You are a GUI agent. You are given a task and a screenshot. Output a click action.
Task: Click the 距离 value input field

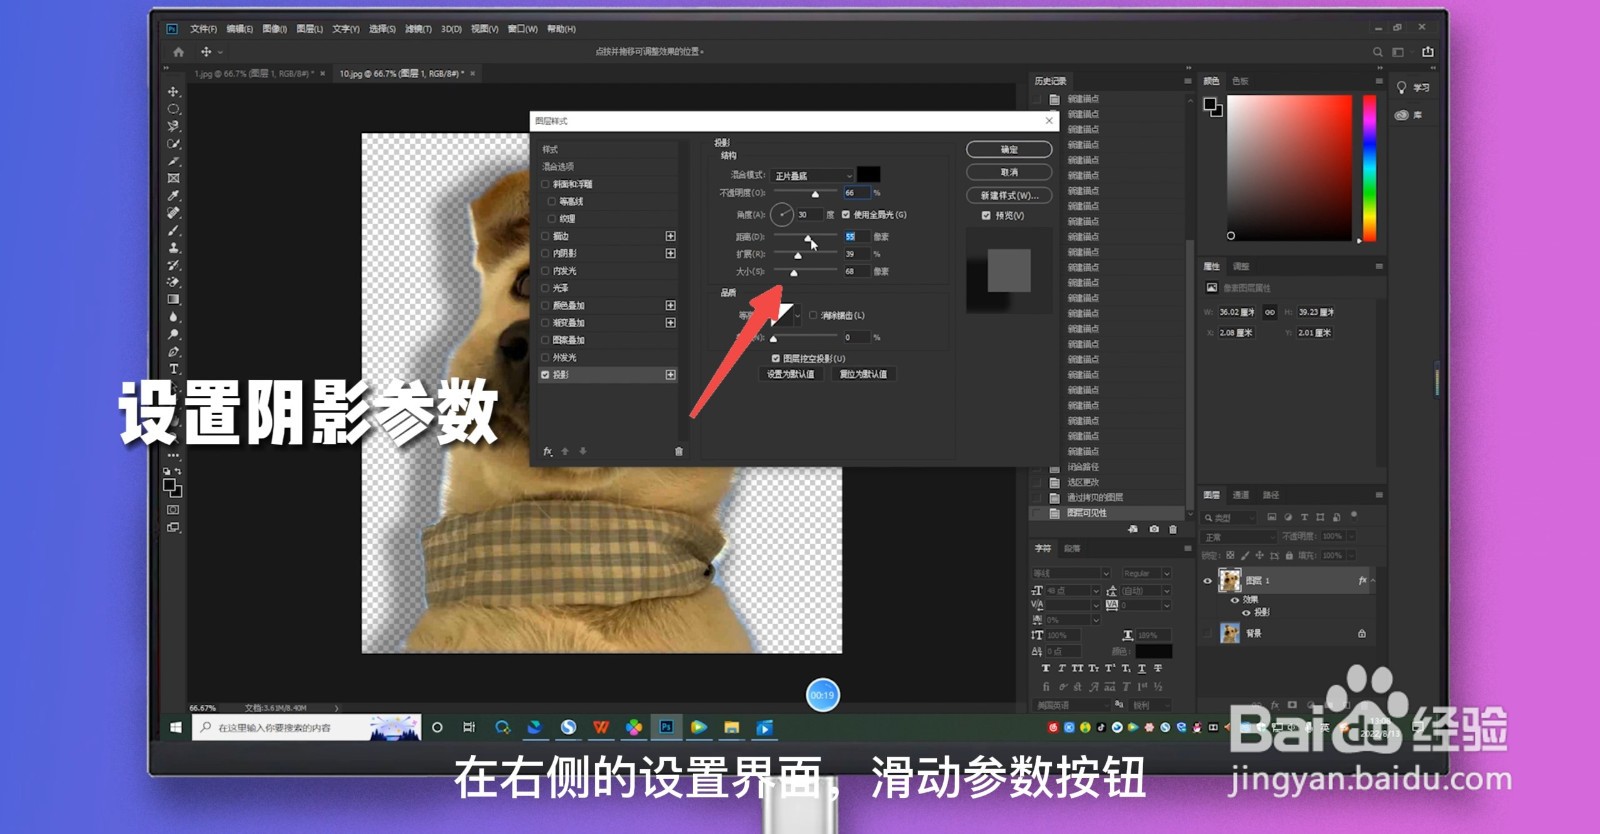point(856,237)
